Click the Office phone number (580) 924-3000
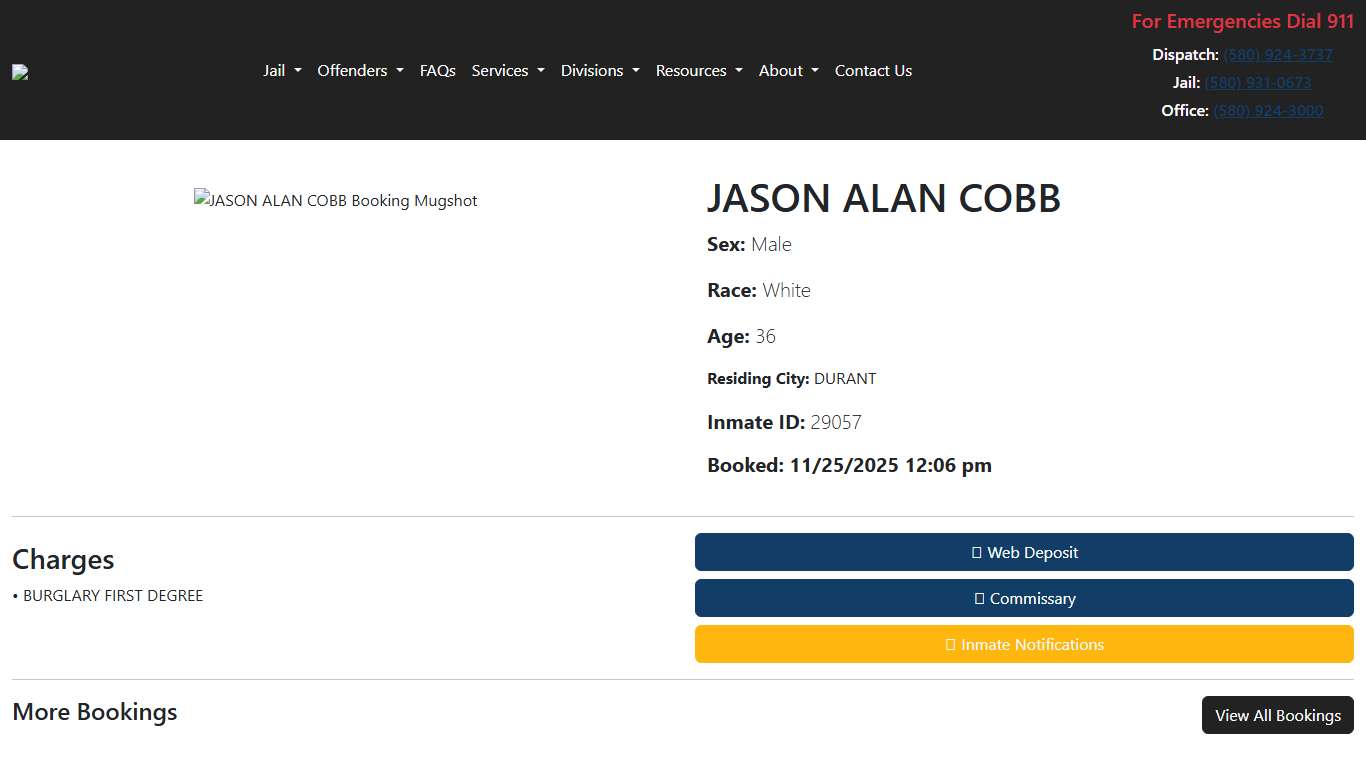1366x768 pixels. 1268,110
